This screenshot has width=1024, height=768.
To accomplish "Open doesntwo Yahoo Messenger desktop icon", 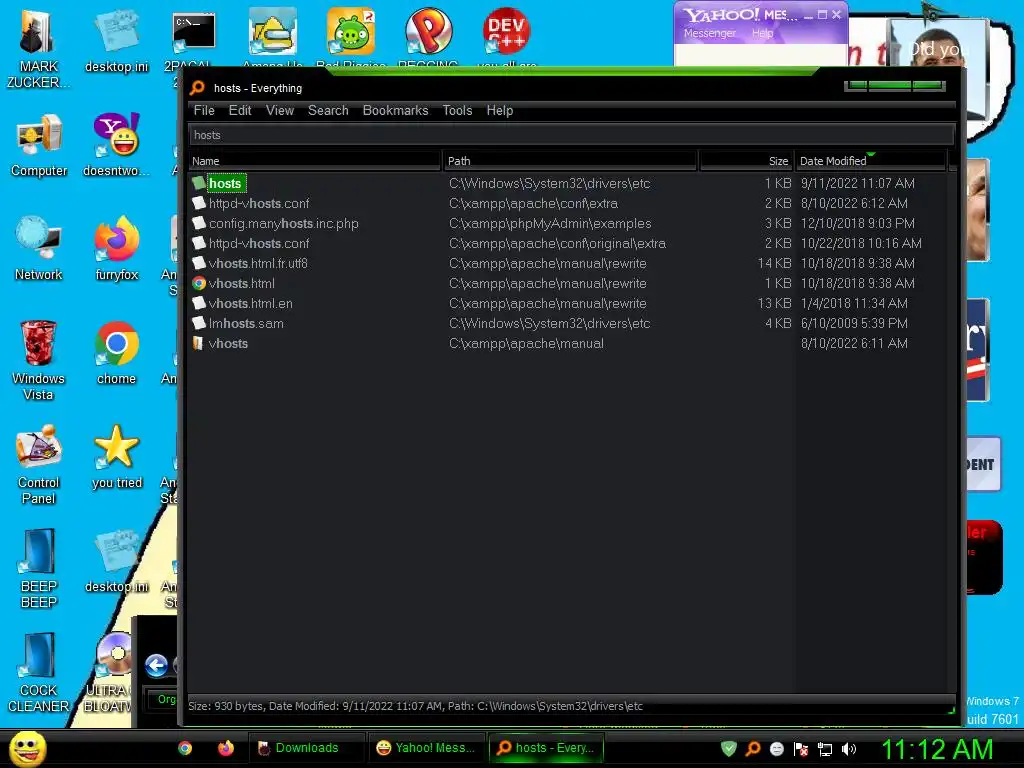I will click(116, 146).
